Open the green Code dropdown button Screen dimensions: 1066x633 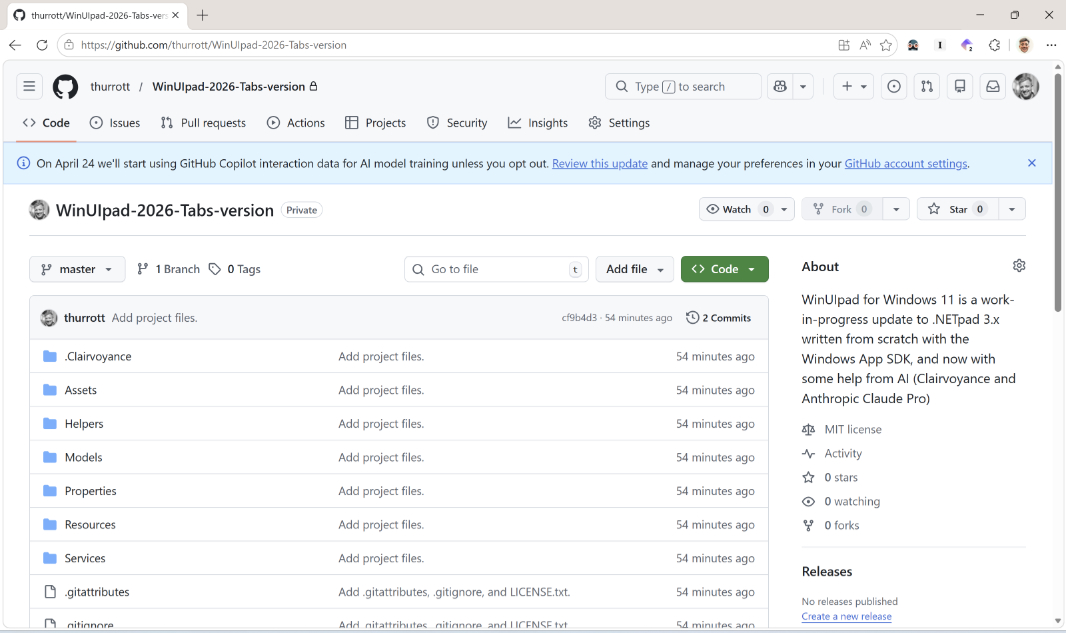tap(724, 269)
